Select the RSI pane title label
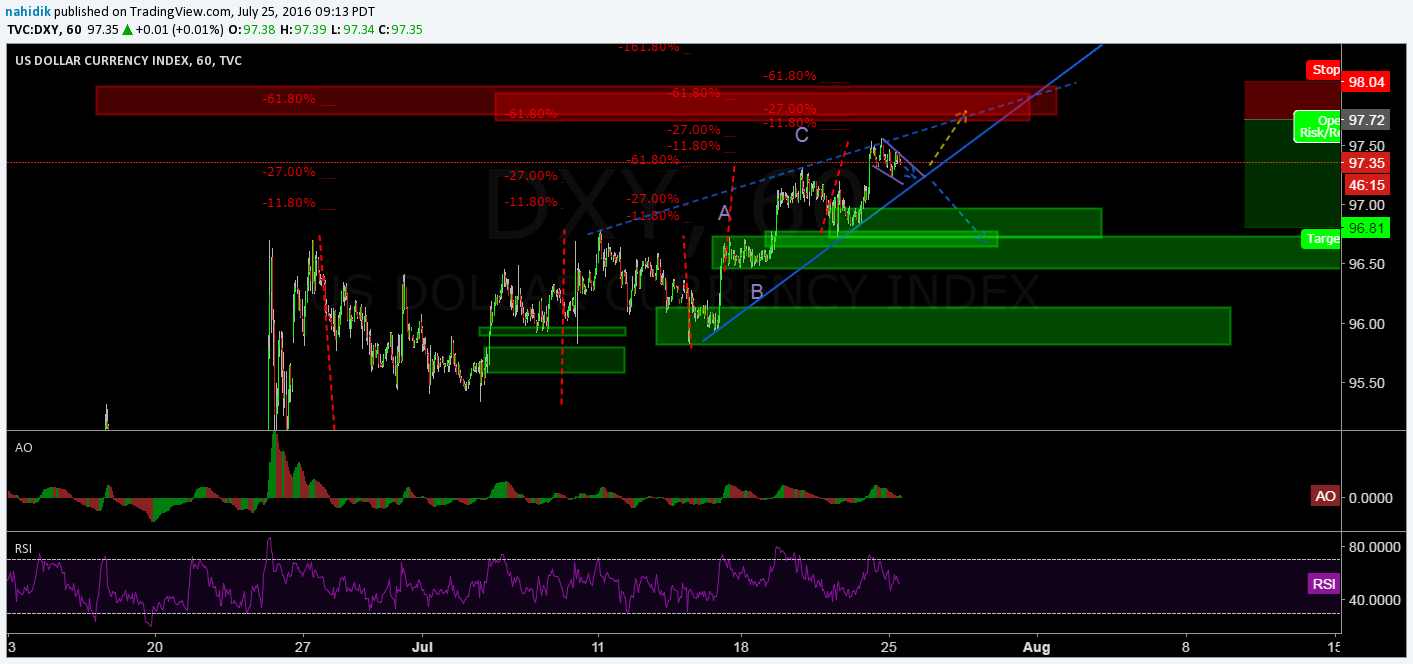1413x664 pixels. point(25,549)
